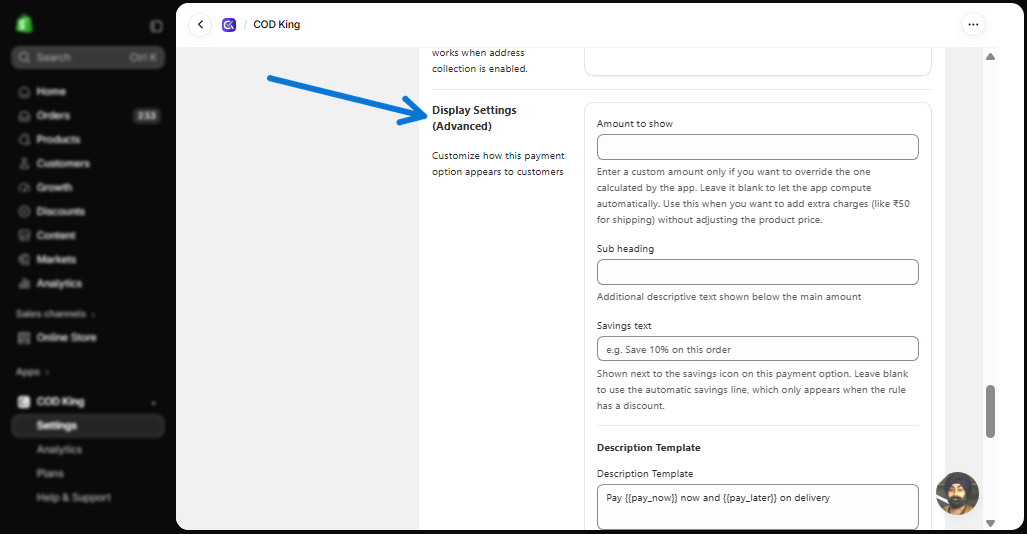The image size is (1027, 534).
Task: Open COD King Analytics sub-item
Action: pyautogui.click(x=60, y=449)
